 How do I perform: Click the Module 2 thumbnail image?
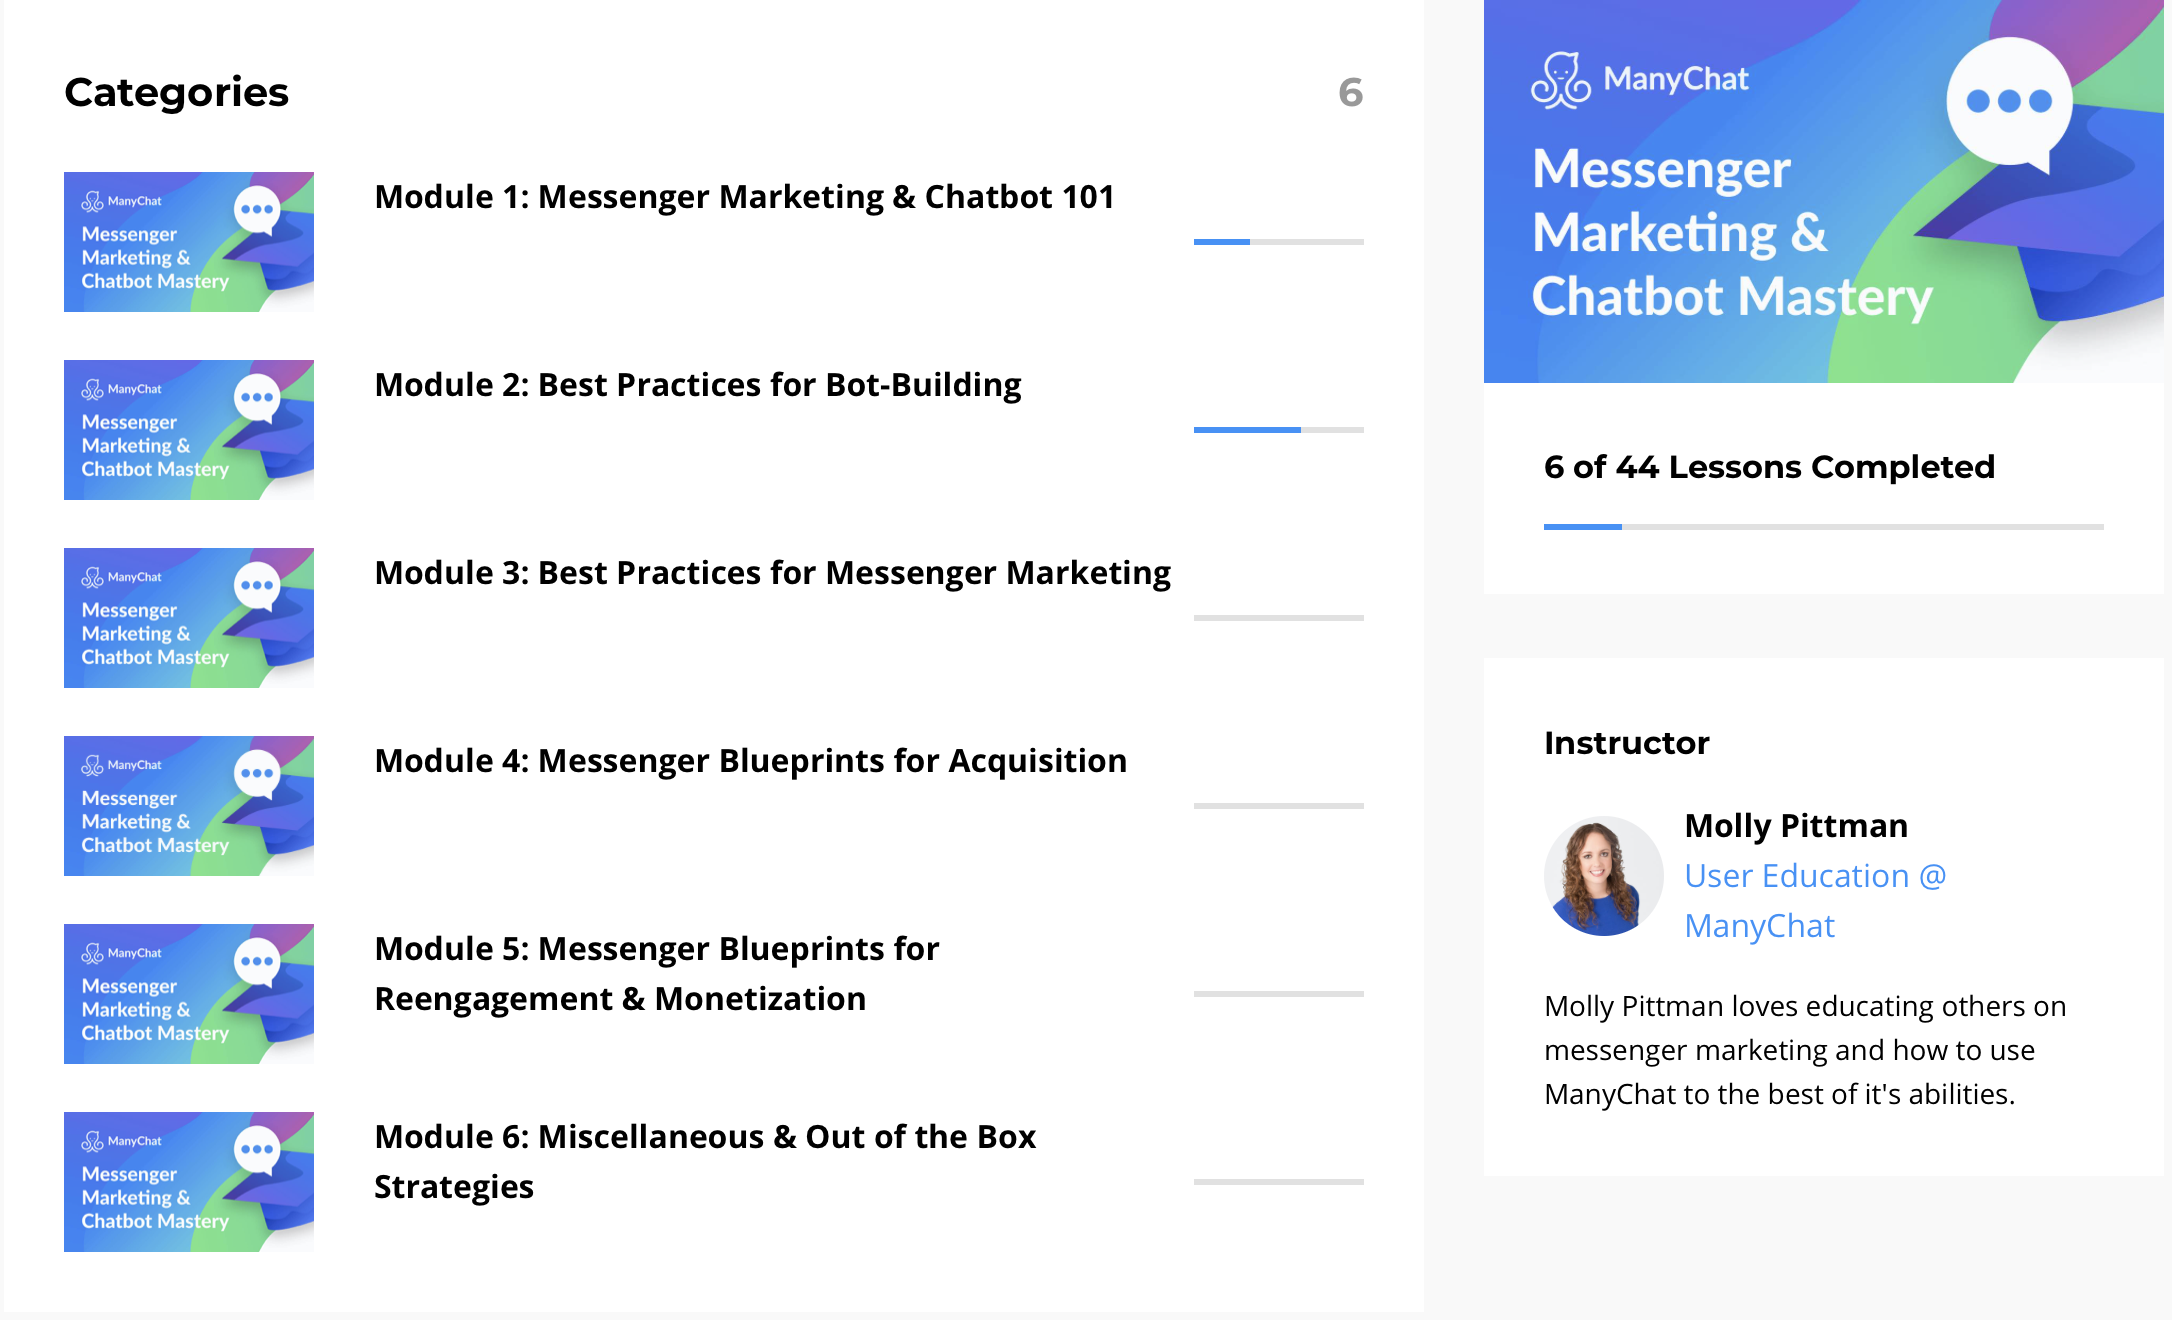click(x=189, y=430)
